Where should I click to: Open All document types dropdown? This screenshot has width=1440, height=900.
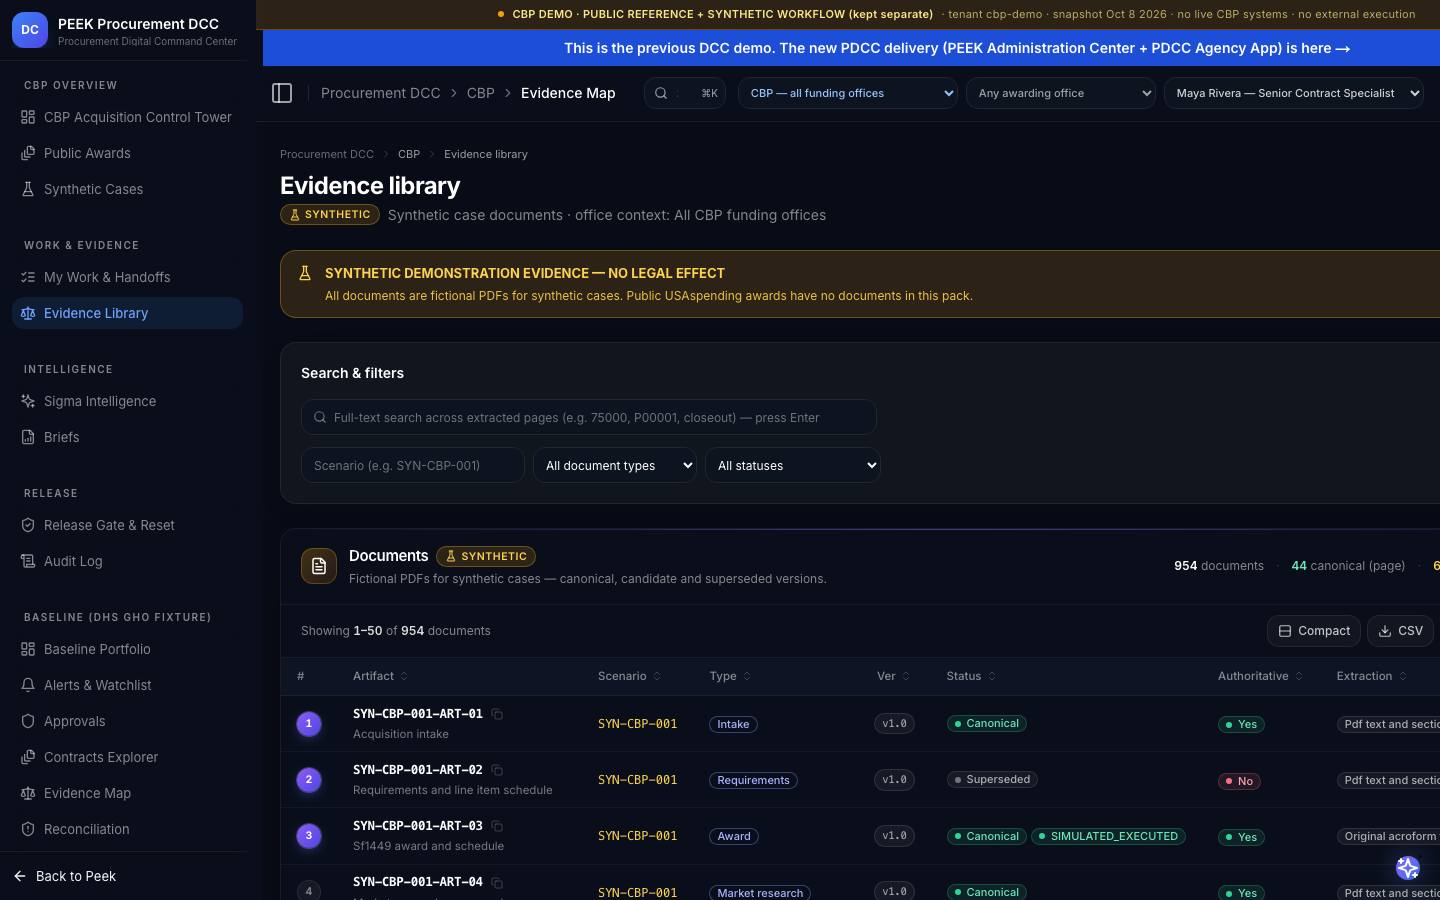(615, 465)
